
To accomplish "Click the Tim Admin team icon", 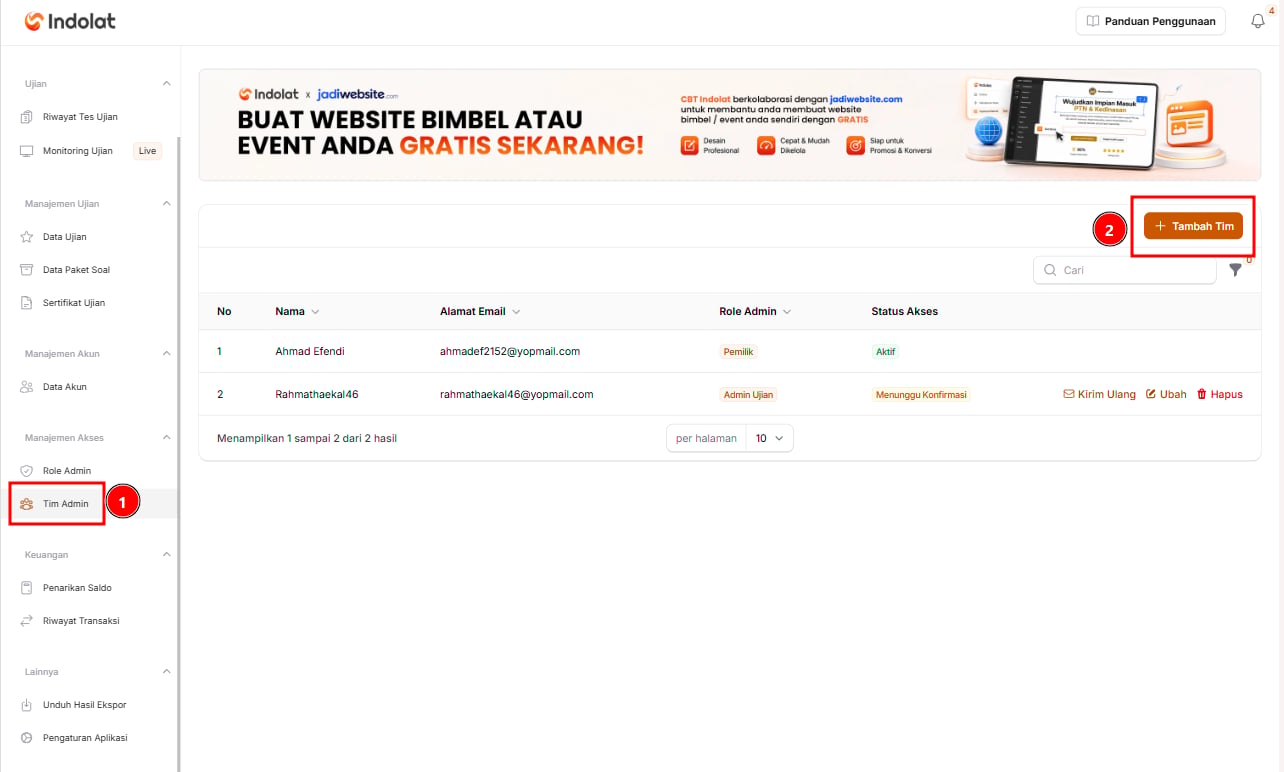I will tap(27, 504).
